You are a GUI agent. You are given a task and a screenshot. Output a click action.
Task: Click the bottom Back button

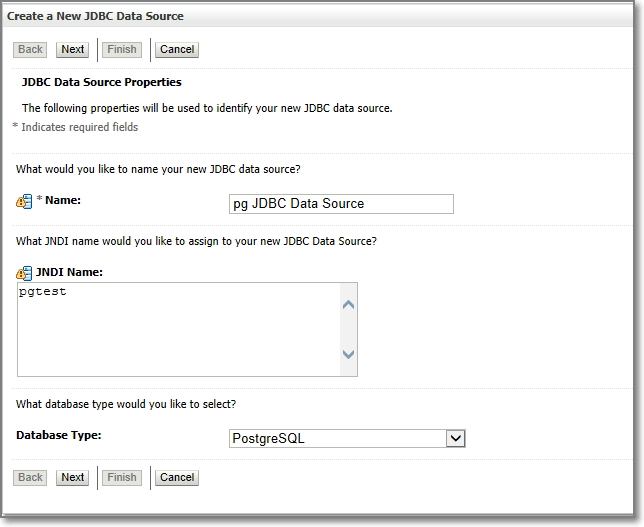coord(31,477)
